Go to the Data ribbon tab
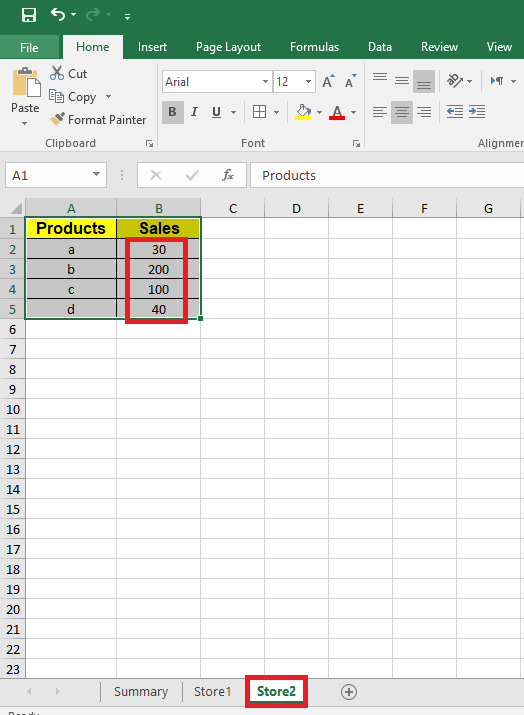Viewport: 524px width, 715px height. [380, 47]
